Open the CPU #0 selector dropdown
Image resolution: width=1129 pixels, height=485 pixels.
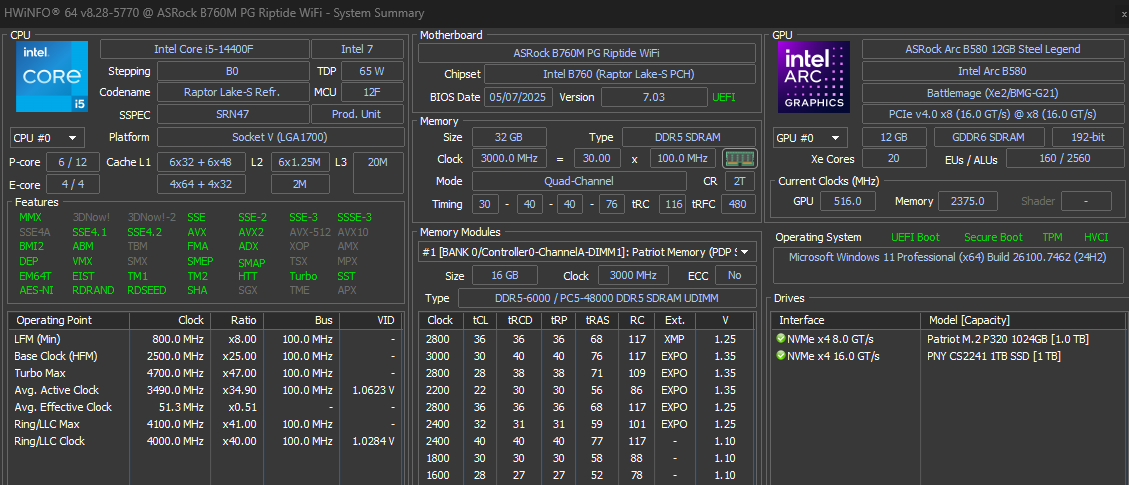coord(47,138)
